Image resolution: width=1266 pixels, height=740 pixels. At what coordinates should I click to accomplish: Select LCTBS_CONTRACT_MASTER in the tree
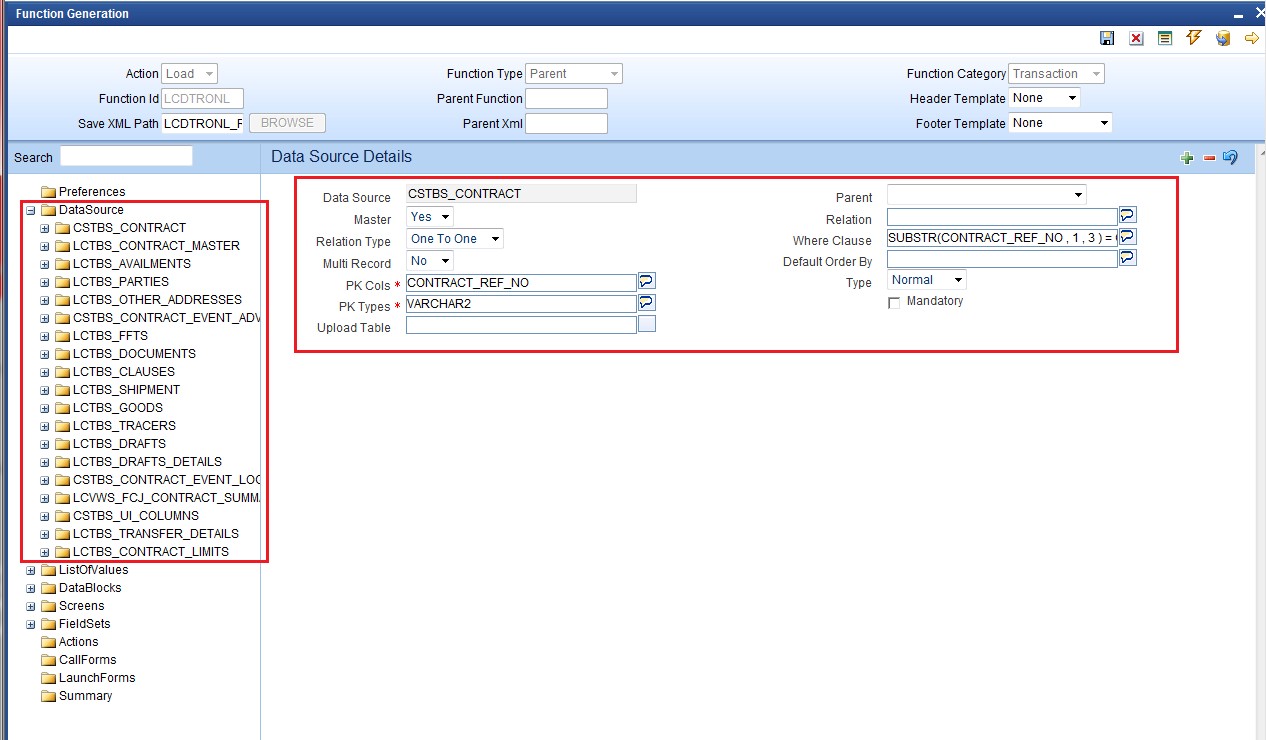point(156,246)
